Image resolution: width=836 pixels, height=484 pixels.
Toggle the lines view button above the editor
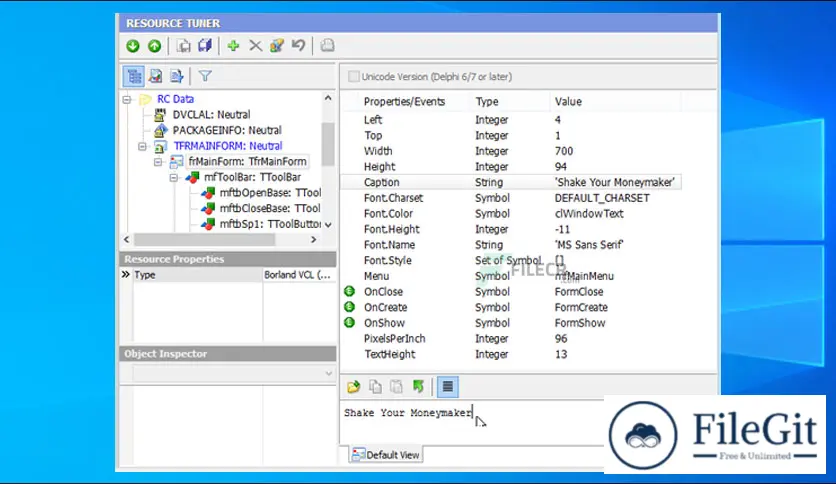[448, 387]
